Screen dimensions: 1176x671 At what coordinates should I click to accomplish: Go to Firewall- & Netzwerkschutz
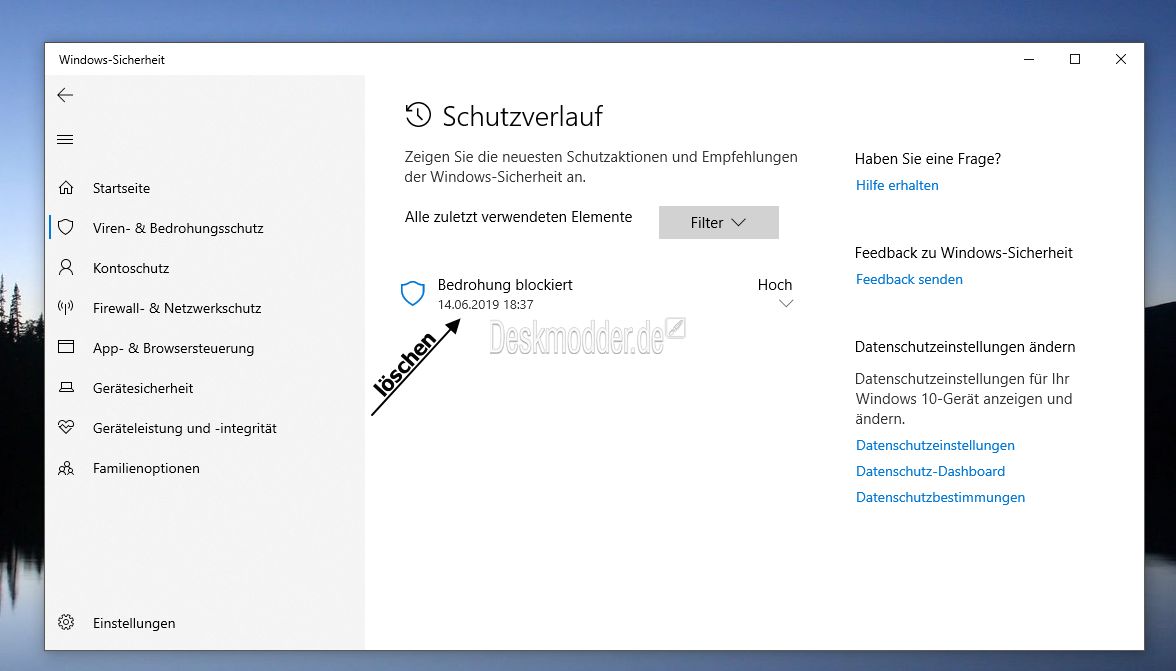(x=177, y=308)
